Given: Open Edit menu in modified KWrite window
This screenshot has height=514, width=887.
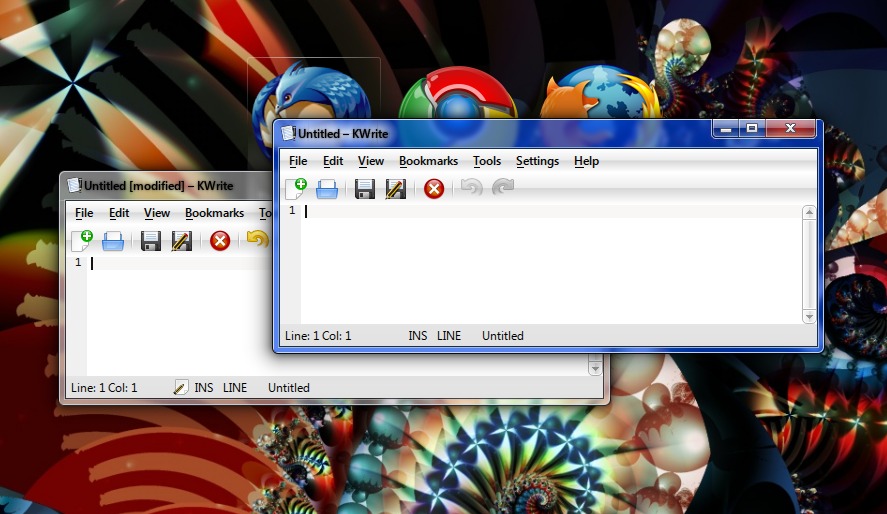Looking at the screenshot, I should [119, 213].
